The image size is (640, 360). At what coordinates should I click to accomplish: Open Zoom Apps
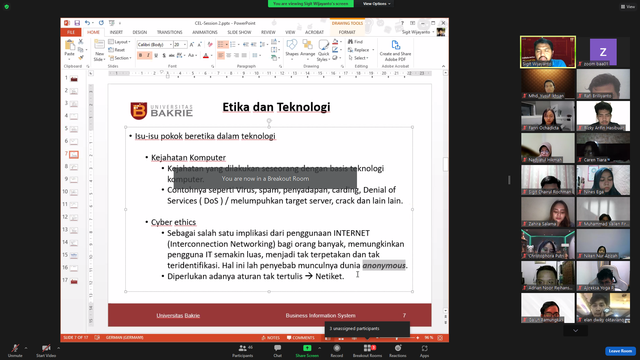point(424,351)
